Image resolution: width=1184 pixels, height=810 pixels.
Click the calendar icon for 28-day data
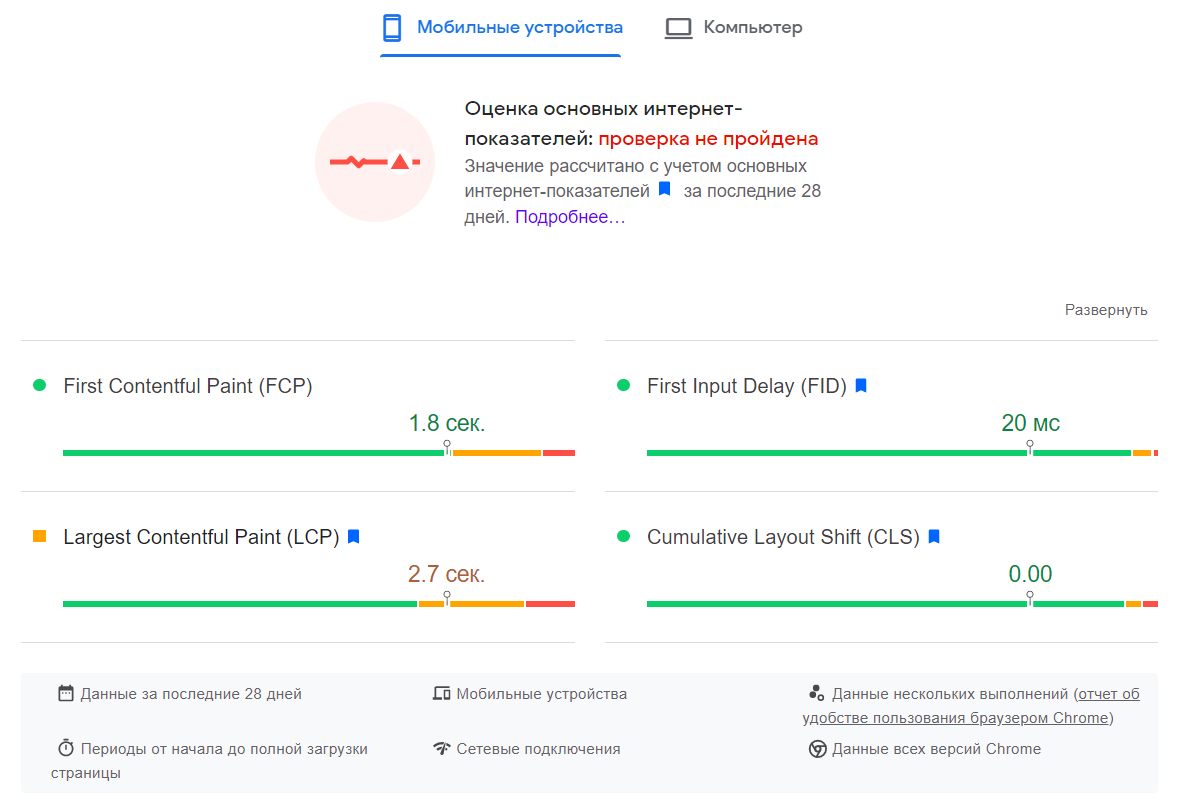[66, 694]
